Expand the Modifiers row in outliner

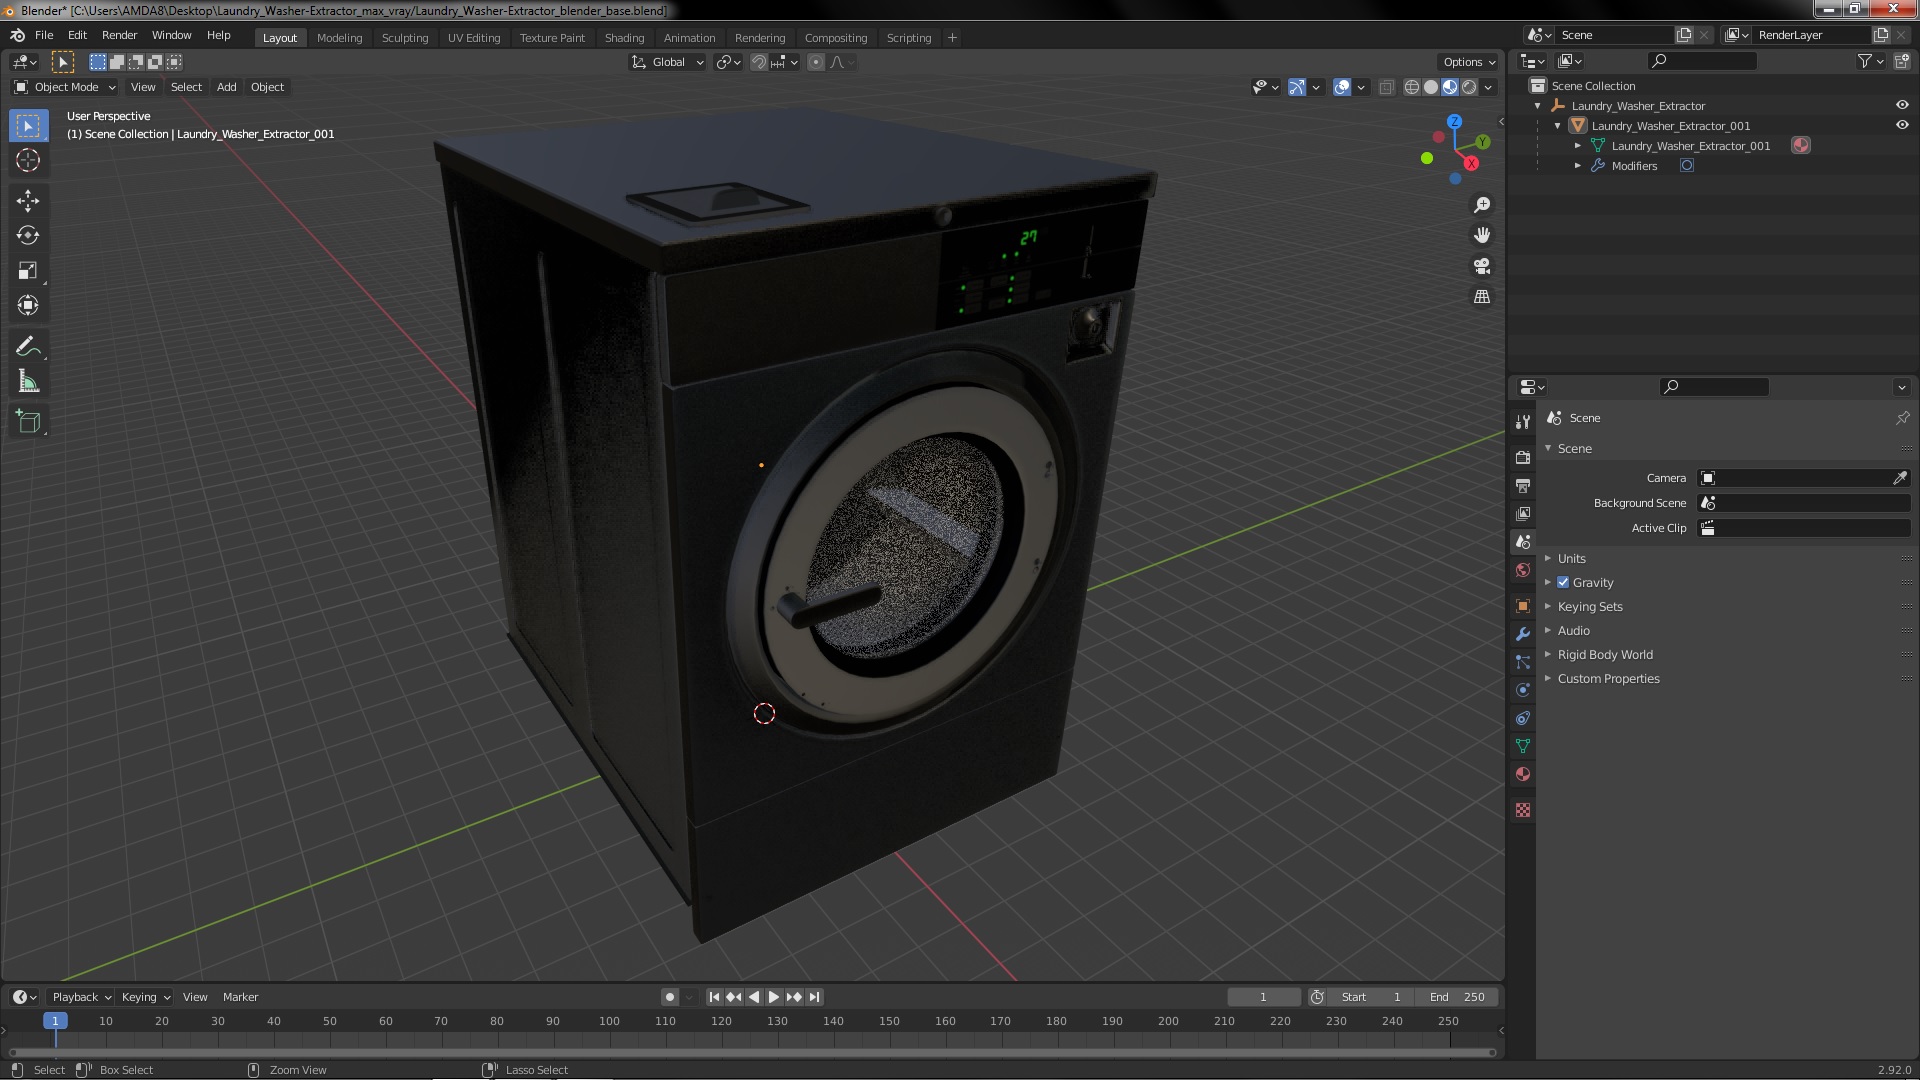(x=1578, y=166)
